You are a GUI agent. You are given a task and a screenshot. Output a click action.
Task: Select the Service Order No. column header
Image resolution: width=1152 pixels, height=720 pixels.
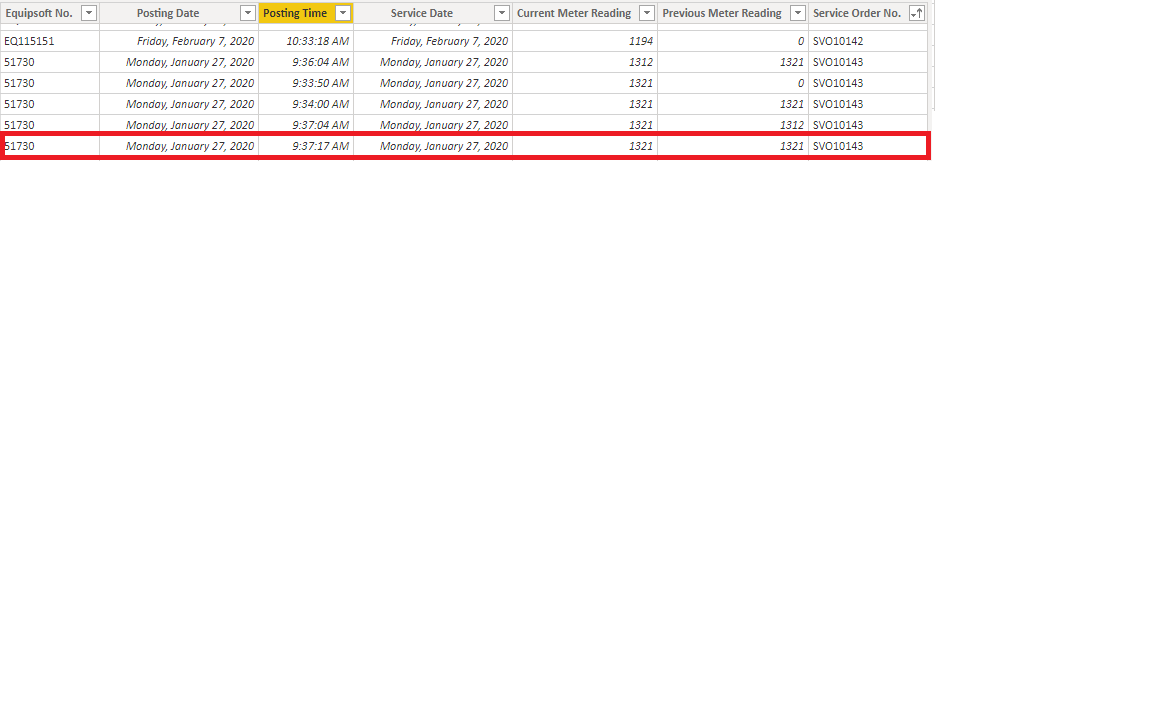click(x=857, y=13)
